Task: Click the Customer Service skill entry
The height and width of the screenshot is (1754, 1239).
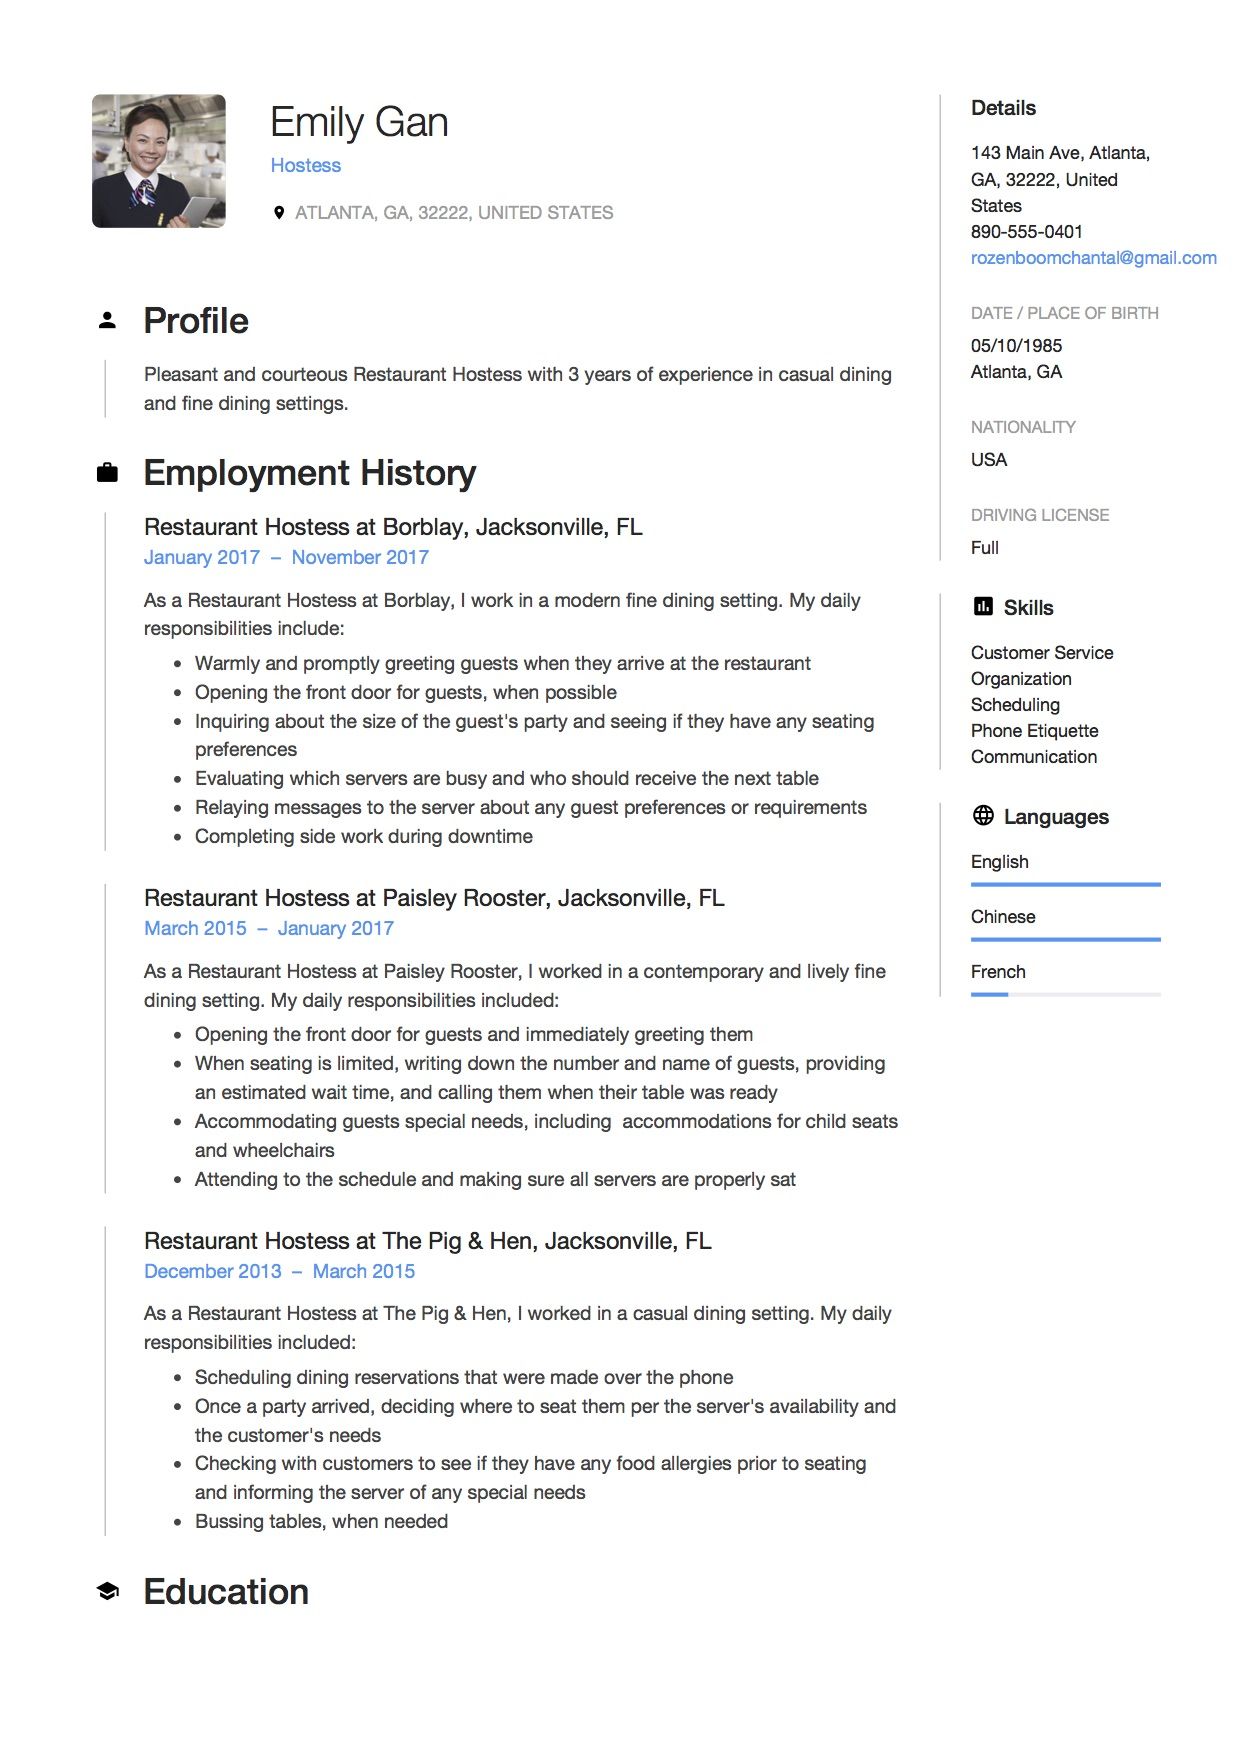Action: pyautogui.click(x=1042, y=653)
